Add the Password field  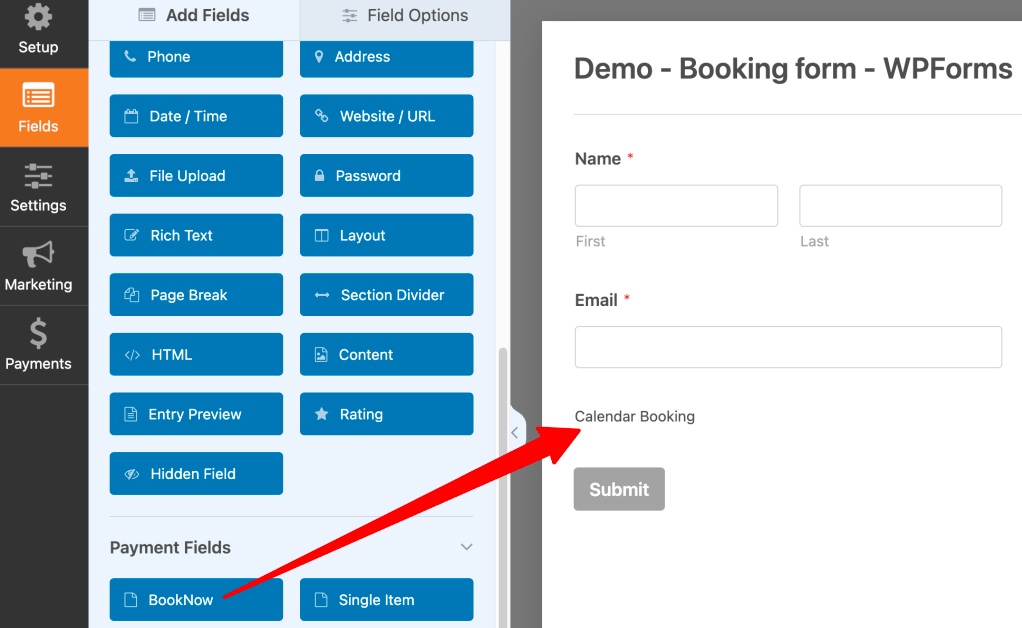(x=387, y=176)
